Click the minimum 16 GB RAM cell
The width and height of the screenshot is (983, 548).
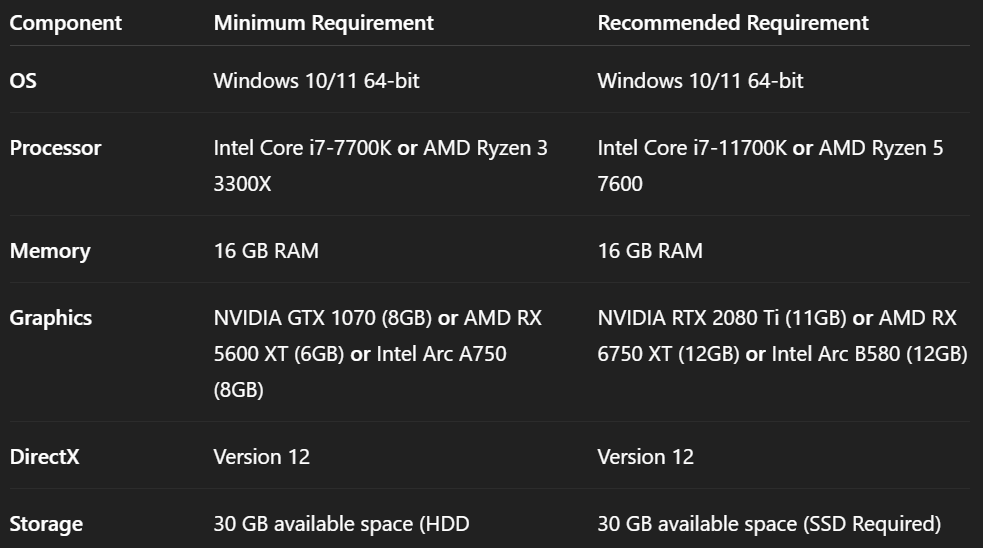[x=266, y=251]
